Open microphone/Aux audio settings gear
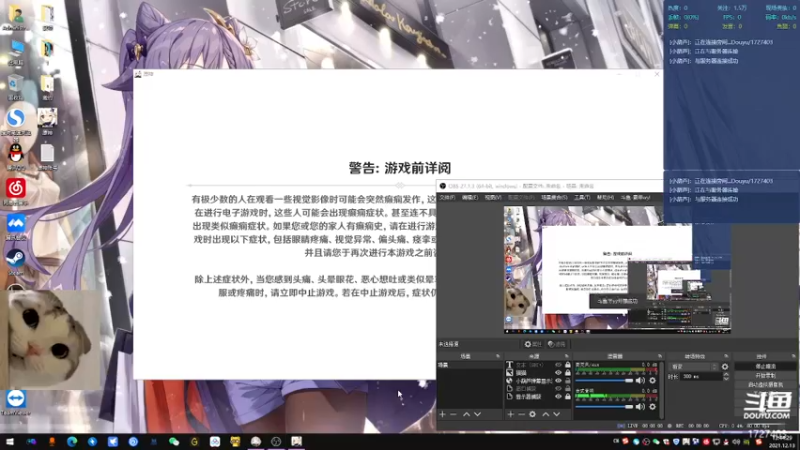The image size is (800, 450). pyautogui.click(x=653, y=380)
